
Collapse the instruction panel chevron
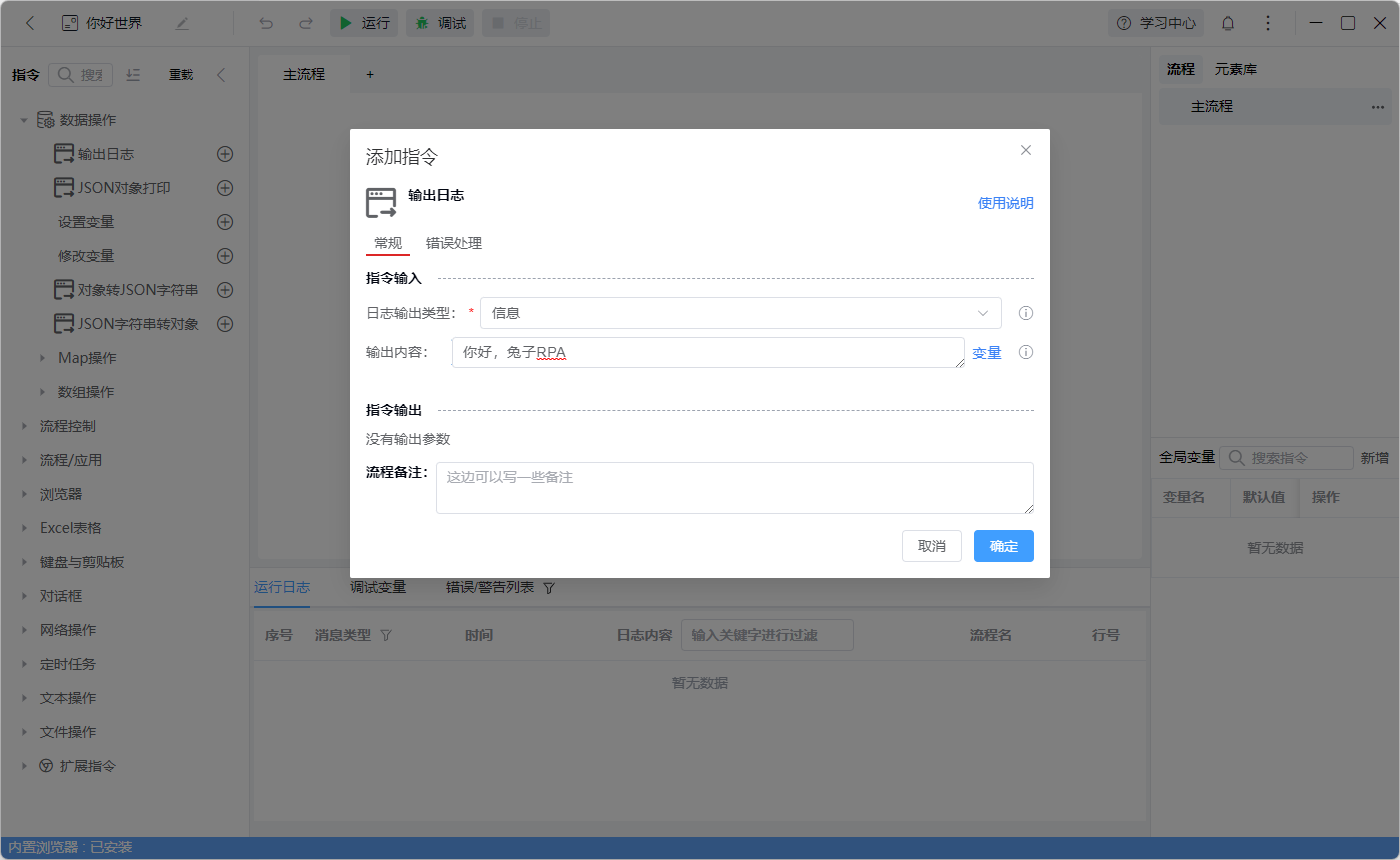[221, 75]
